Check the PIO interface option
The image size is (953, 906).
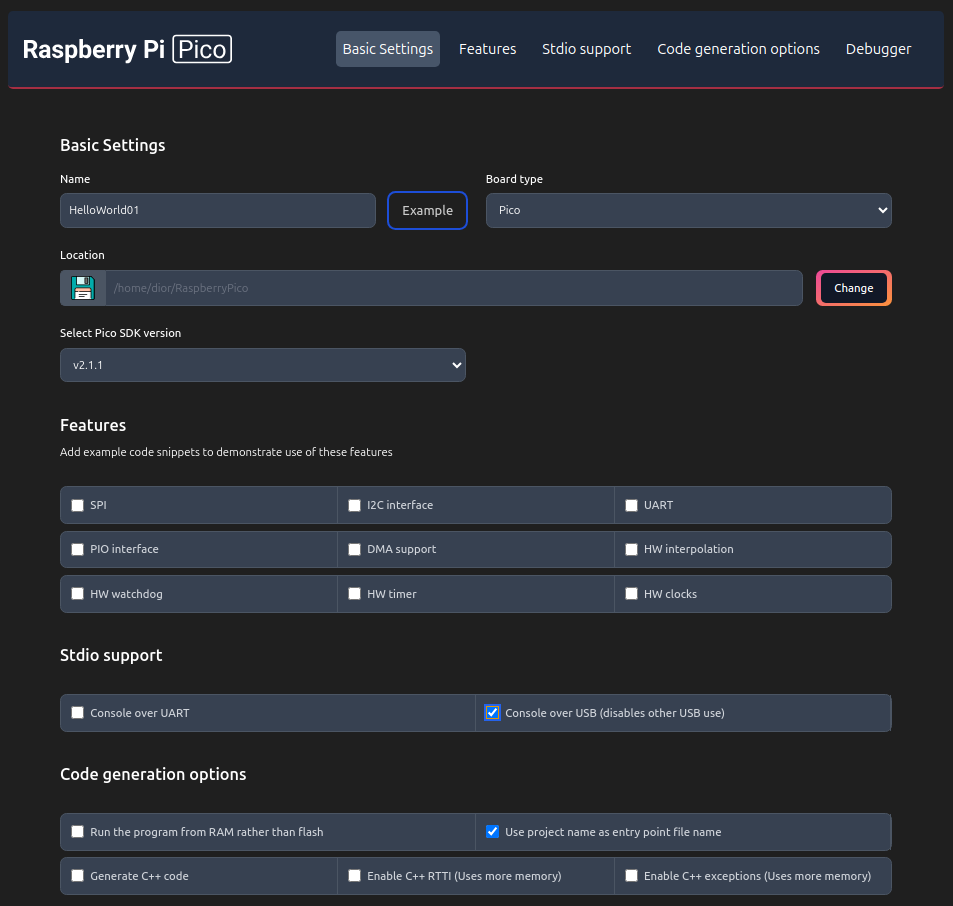[78, 550]
